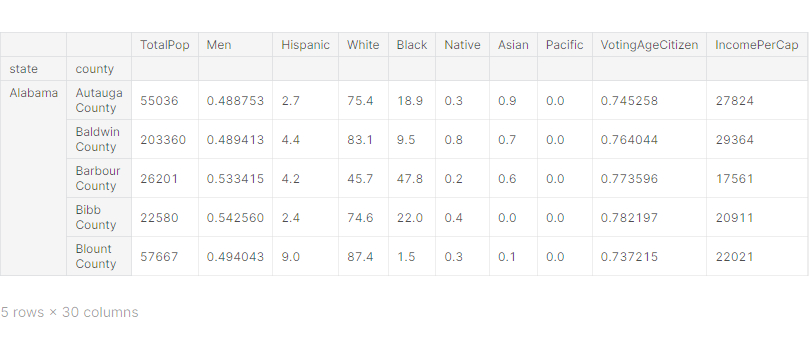Click the IncomePerCap column header
810x364 pixels.
pyautogui.click(x=757, y=45)
